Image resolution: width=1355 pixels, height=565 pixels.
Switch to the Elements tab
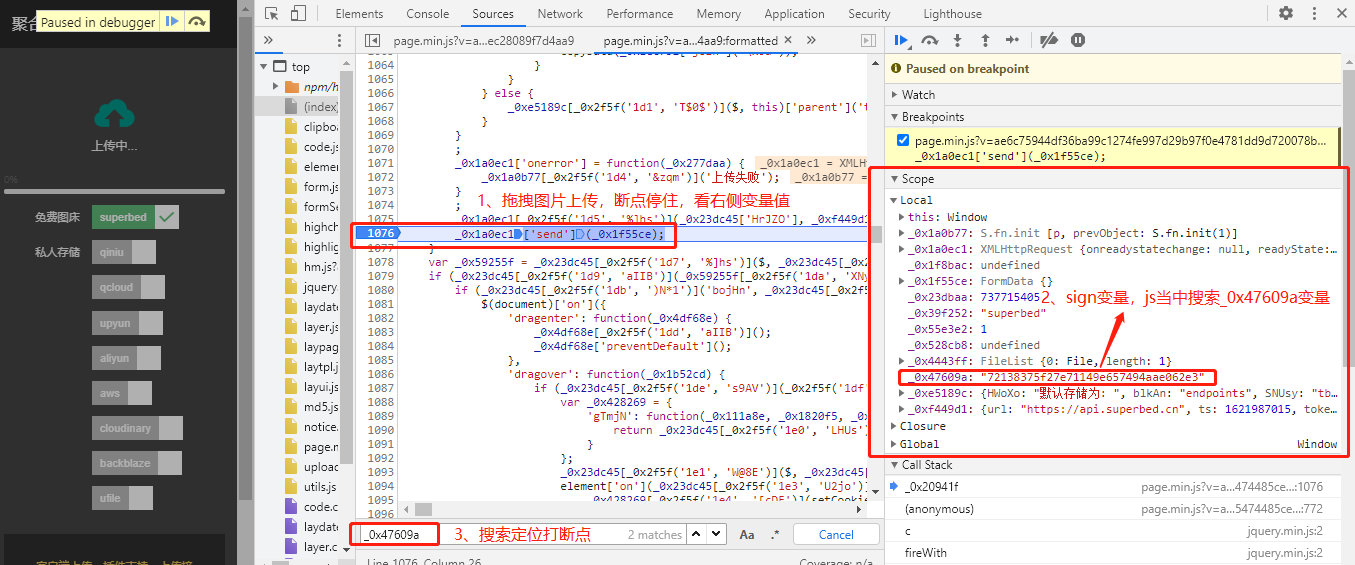tap(359, 14)
